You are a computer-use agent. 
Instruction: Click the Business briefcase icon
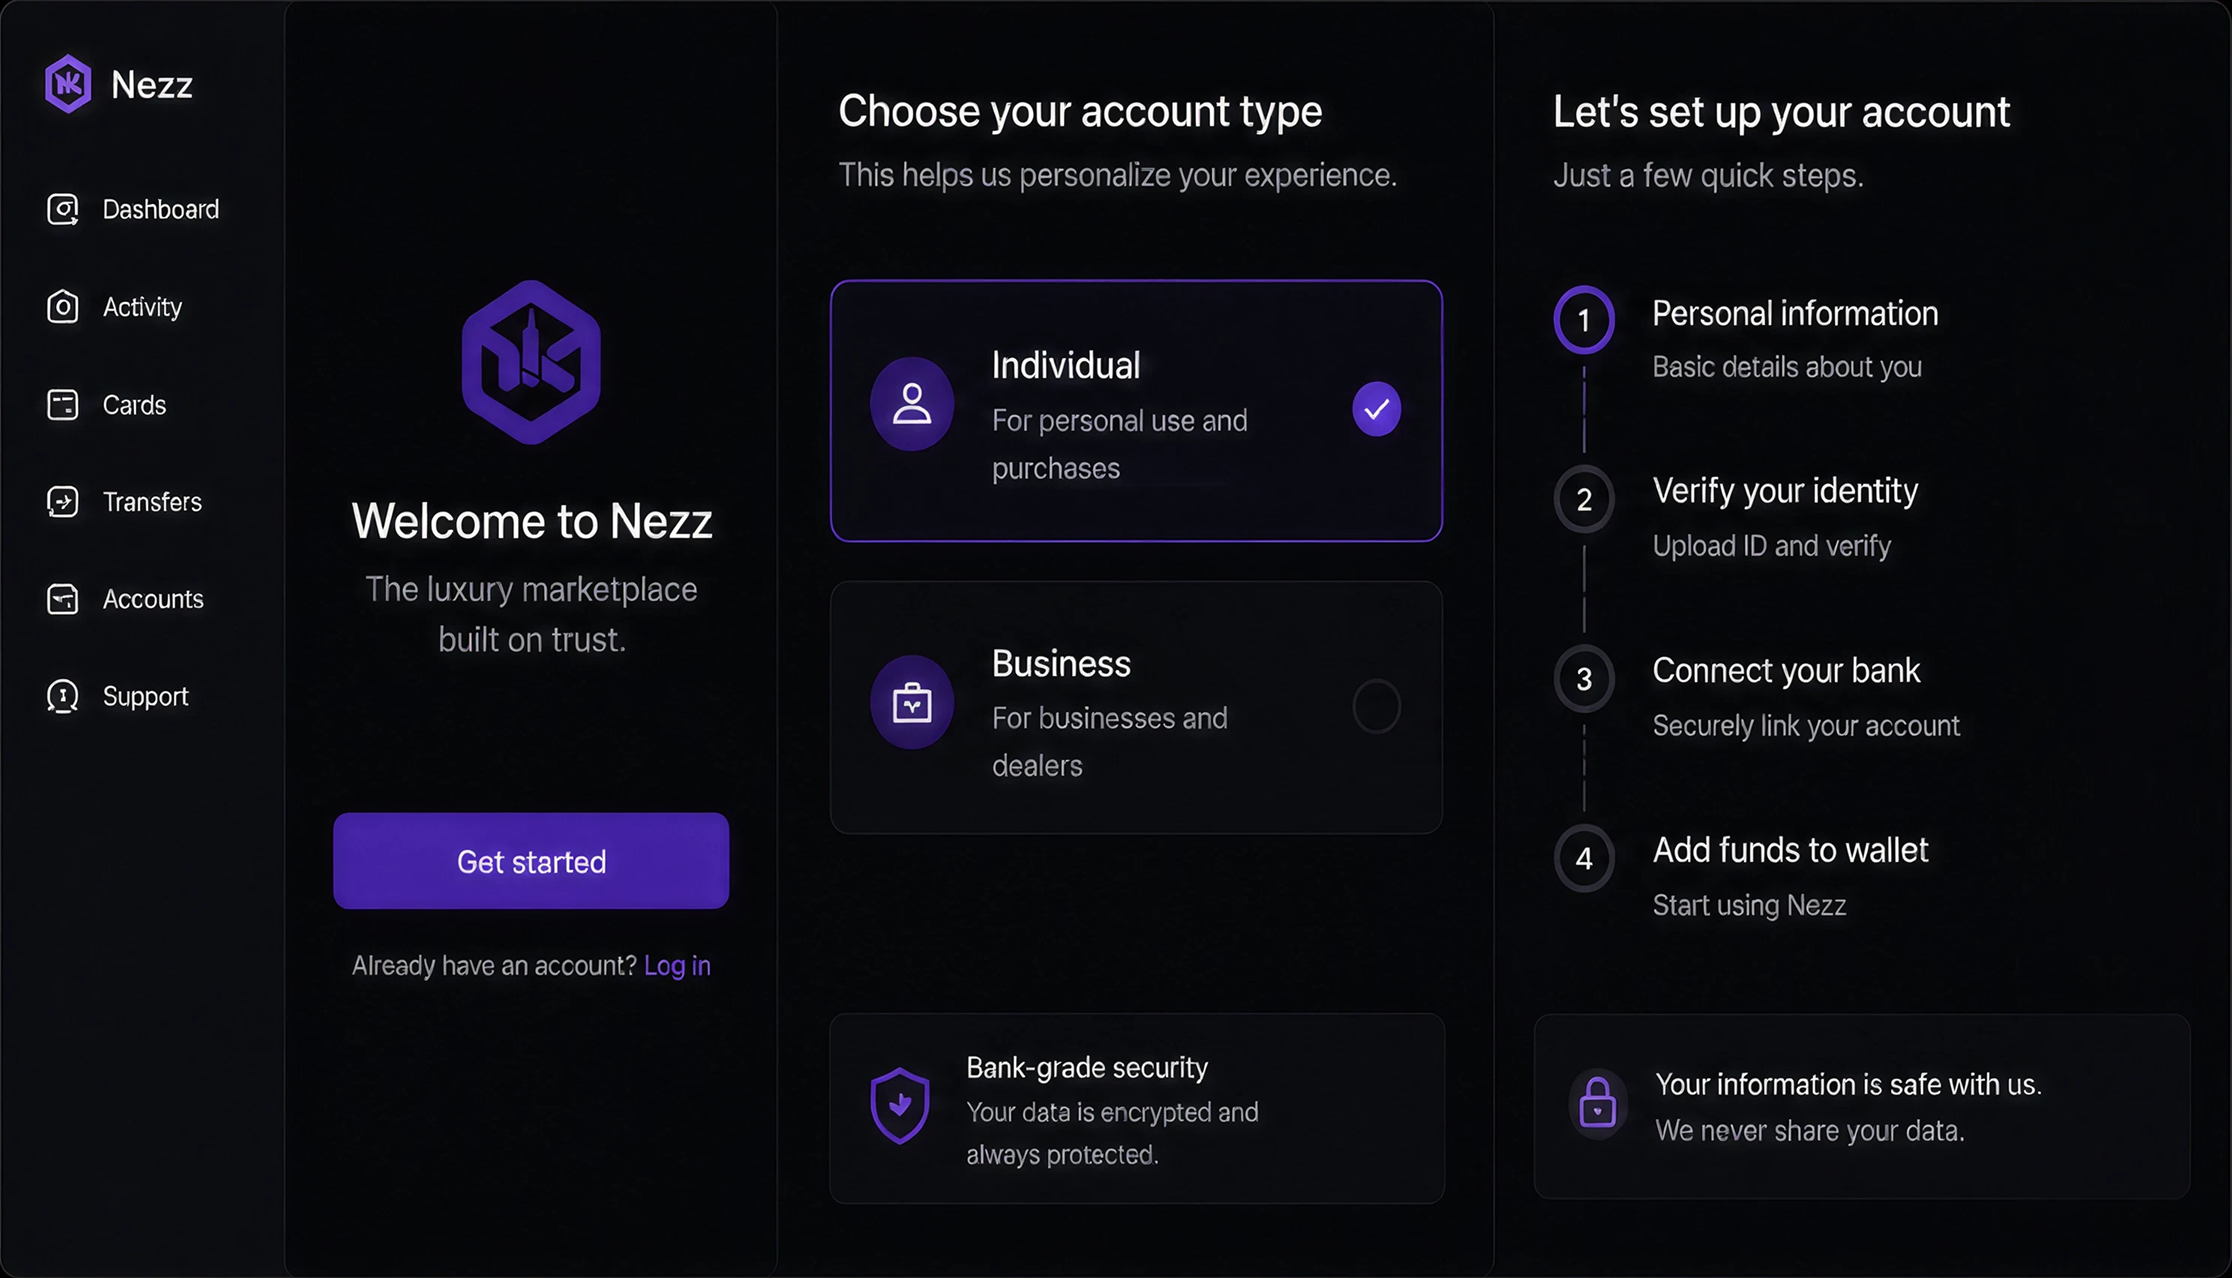pyautogui.click(x=912, y=702)
